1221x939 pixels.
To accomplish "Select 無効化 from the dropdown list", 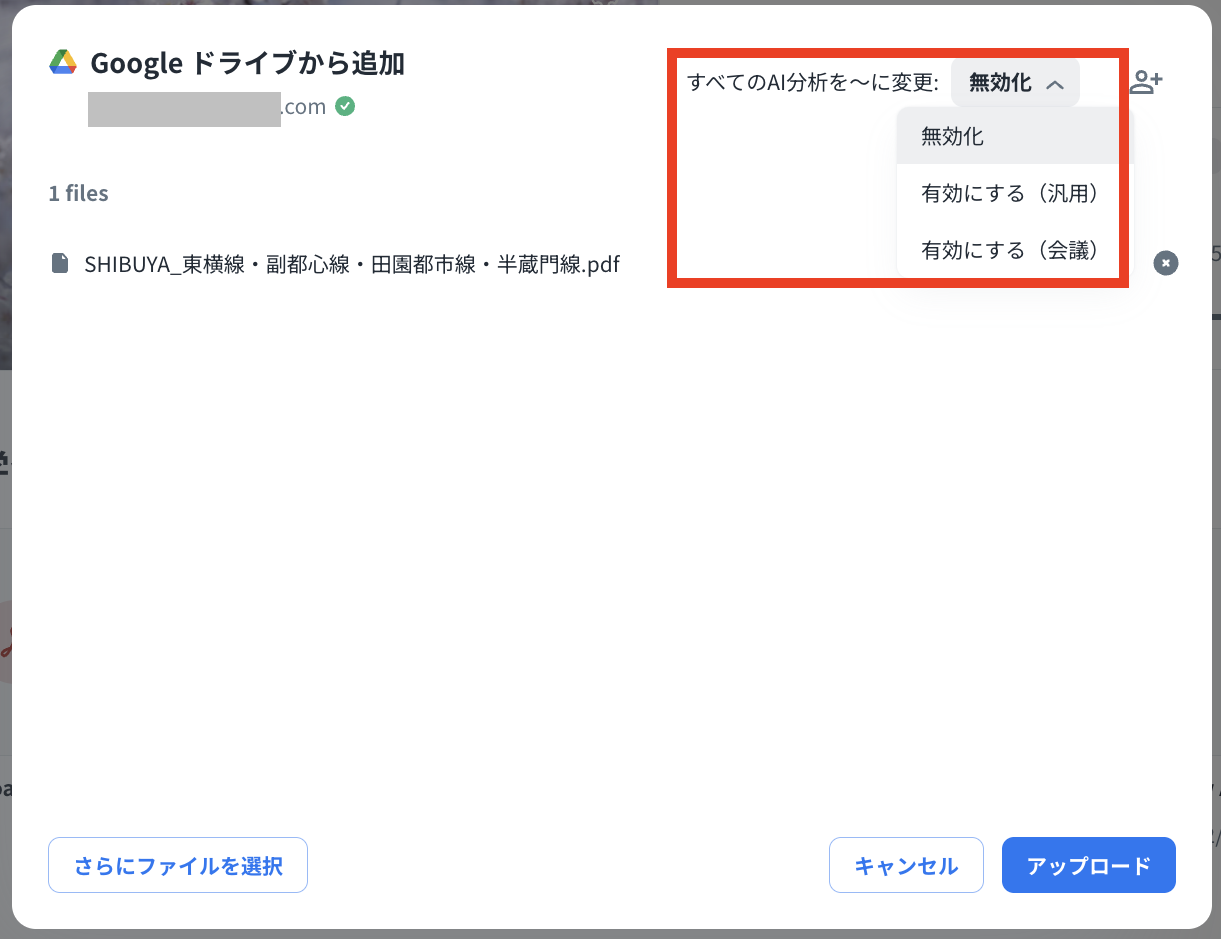I will tap(952, 137).
